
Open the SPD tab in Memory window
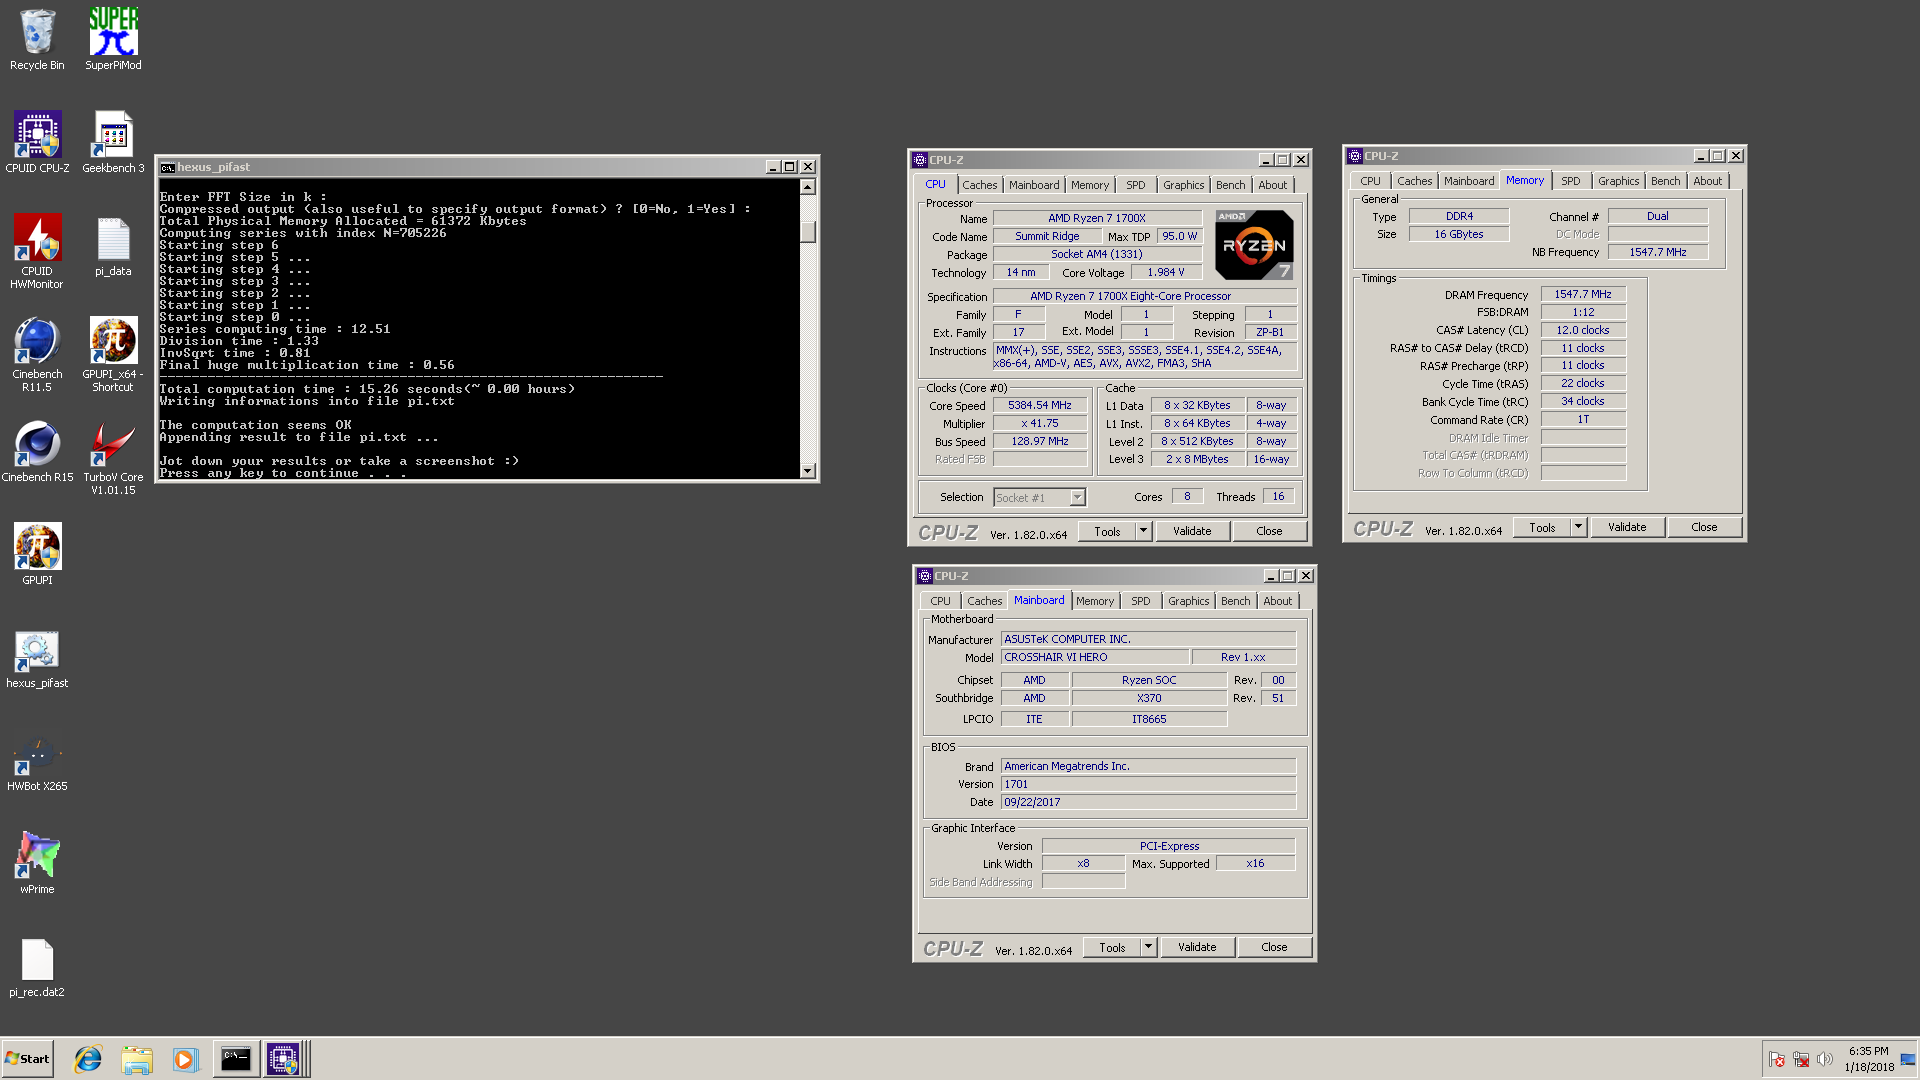click(1571, 181)
